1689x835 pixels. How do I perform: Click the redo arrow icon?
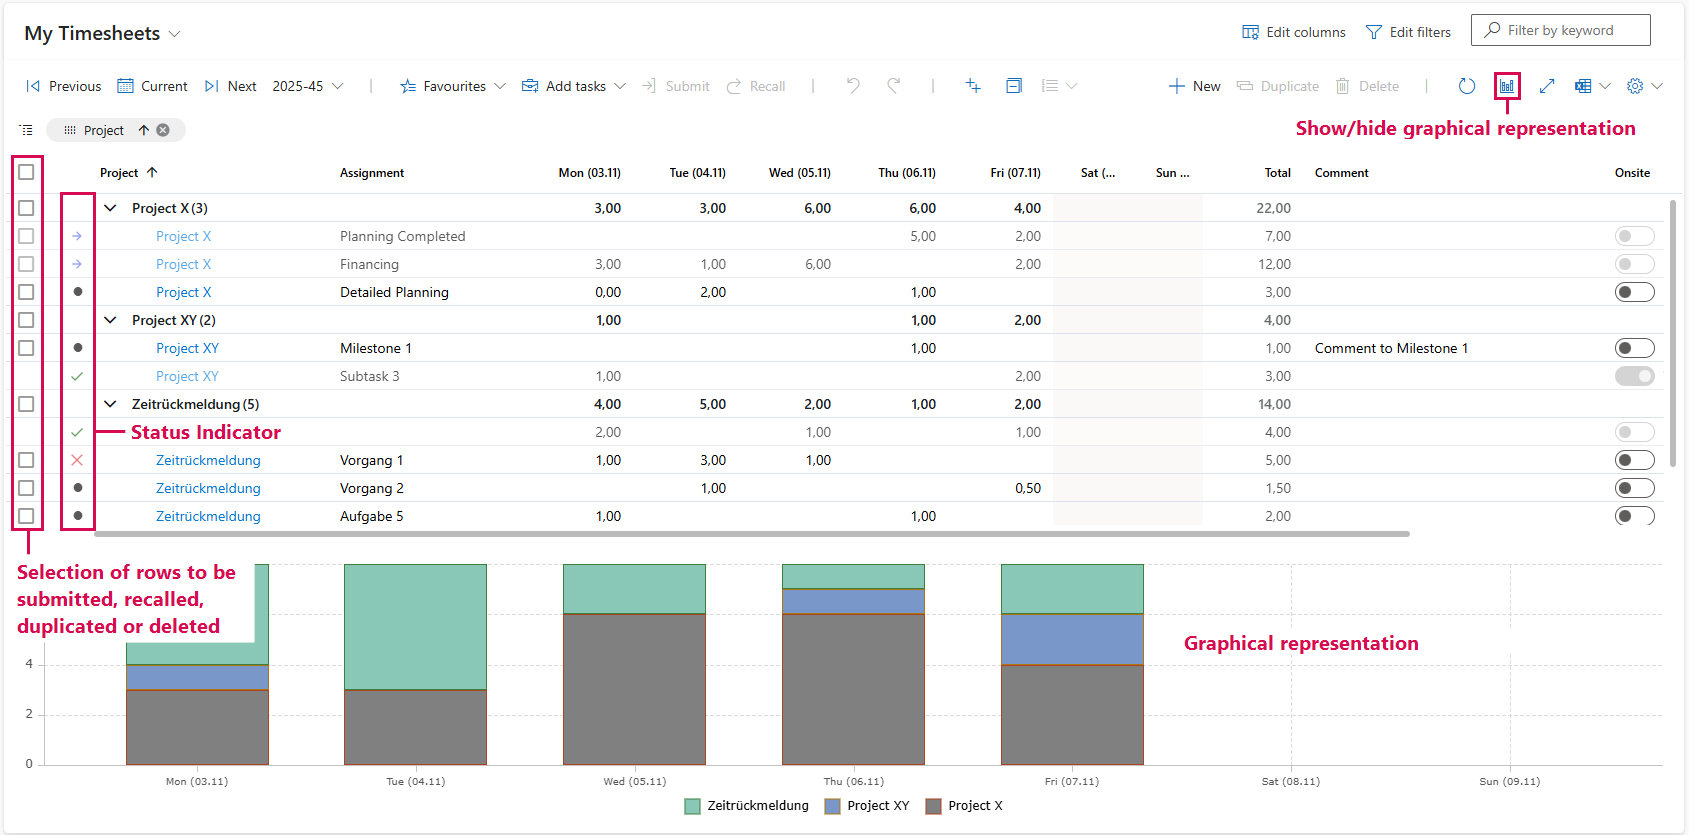[894, 86]
